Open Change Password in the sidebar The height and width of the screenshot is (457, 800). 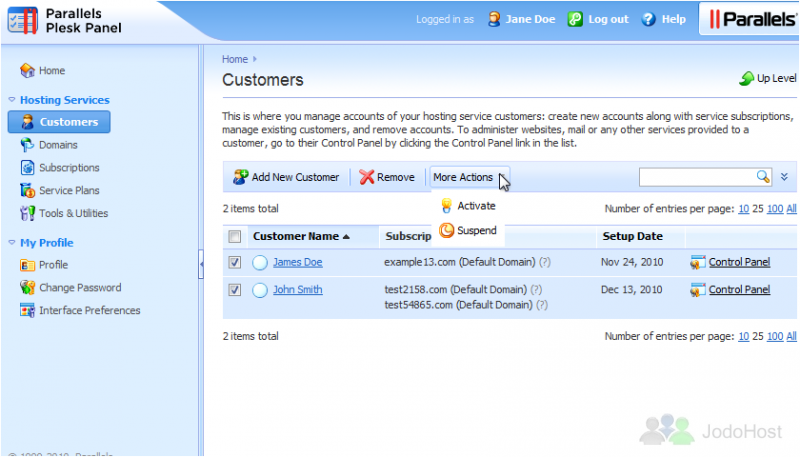click(80, 287)
